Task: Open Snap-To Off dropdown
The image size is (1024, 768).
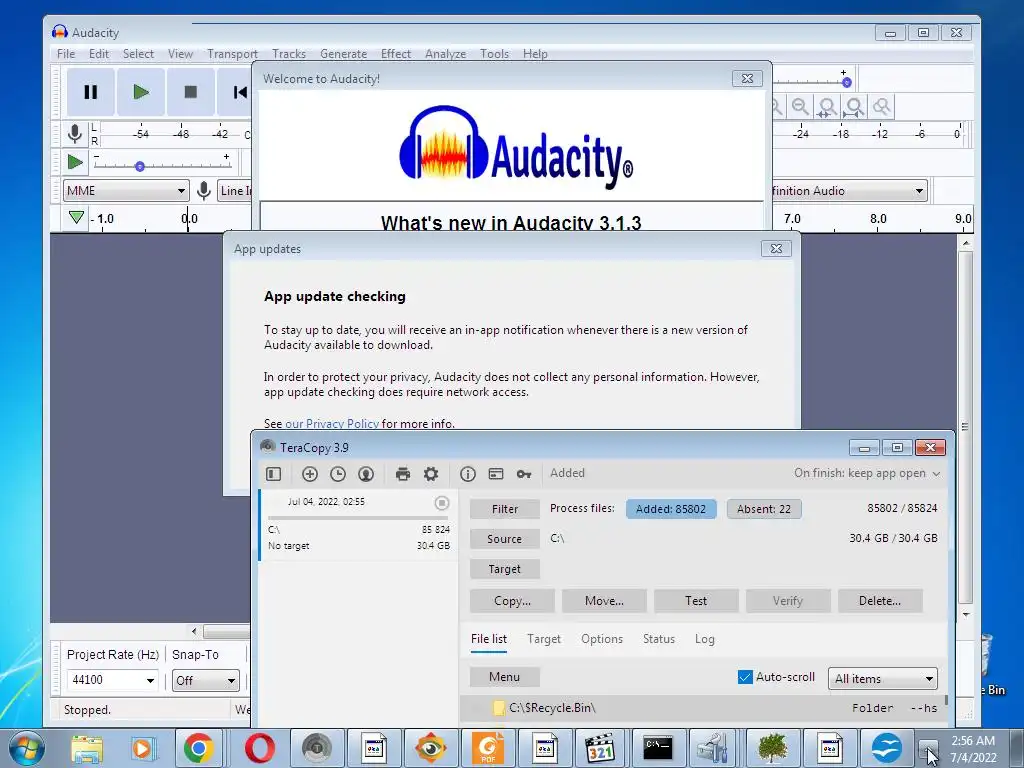Action: click(206, 680)
